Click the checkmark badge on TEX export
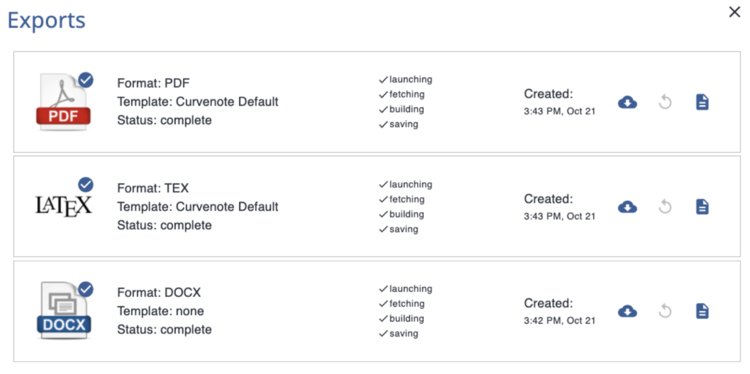 click(86, 185)
